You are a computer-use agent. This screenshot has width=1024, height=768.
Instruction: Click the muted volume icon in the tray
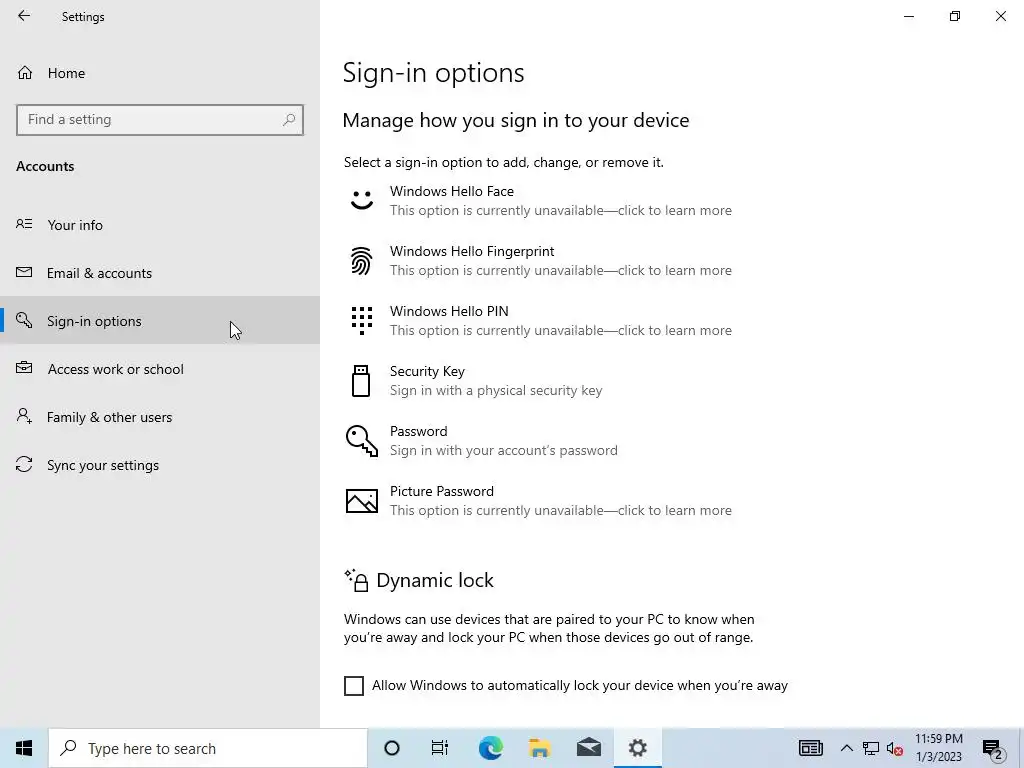coord(895,748)
